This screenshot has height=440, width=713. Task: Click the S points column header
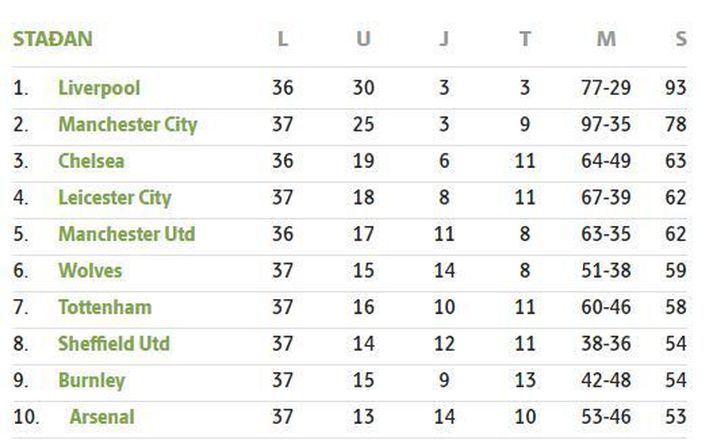click(681, 39)
